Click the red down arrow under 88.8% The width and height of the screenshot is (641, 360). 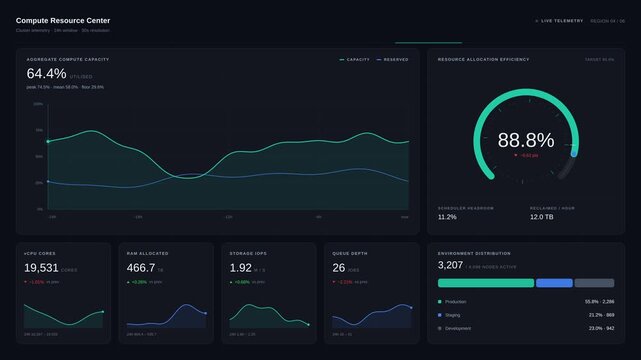[x=515, y=155]
